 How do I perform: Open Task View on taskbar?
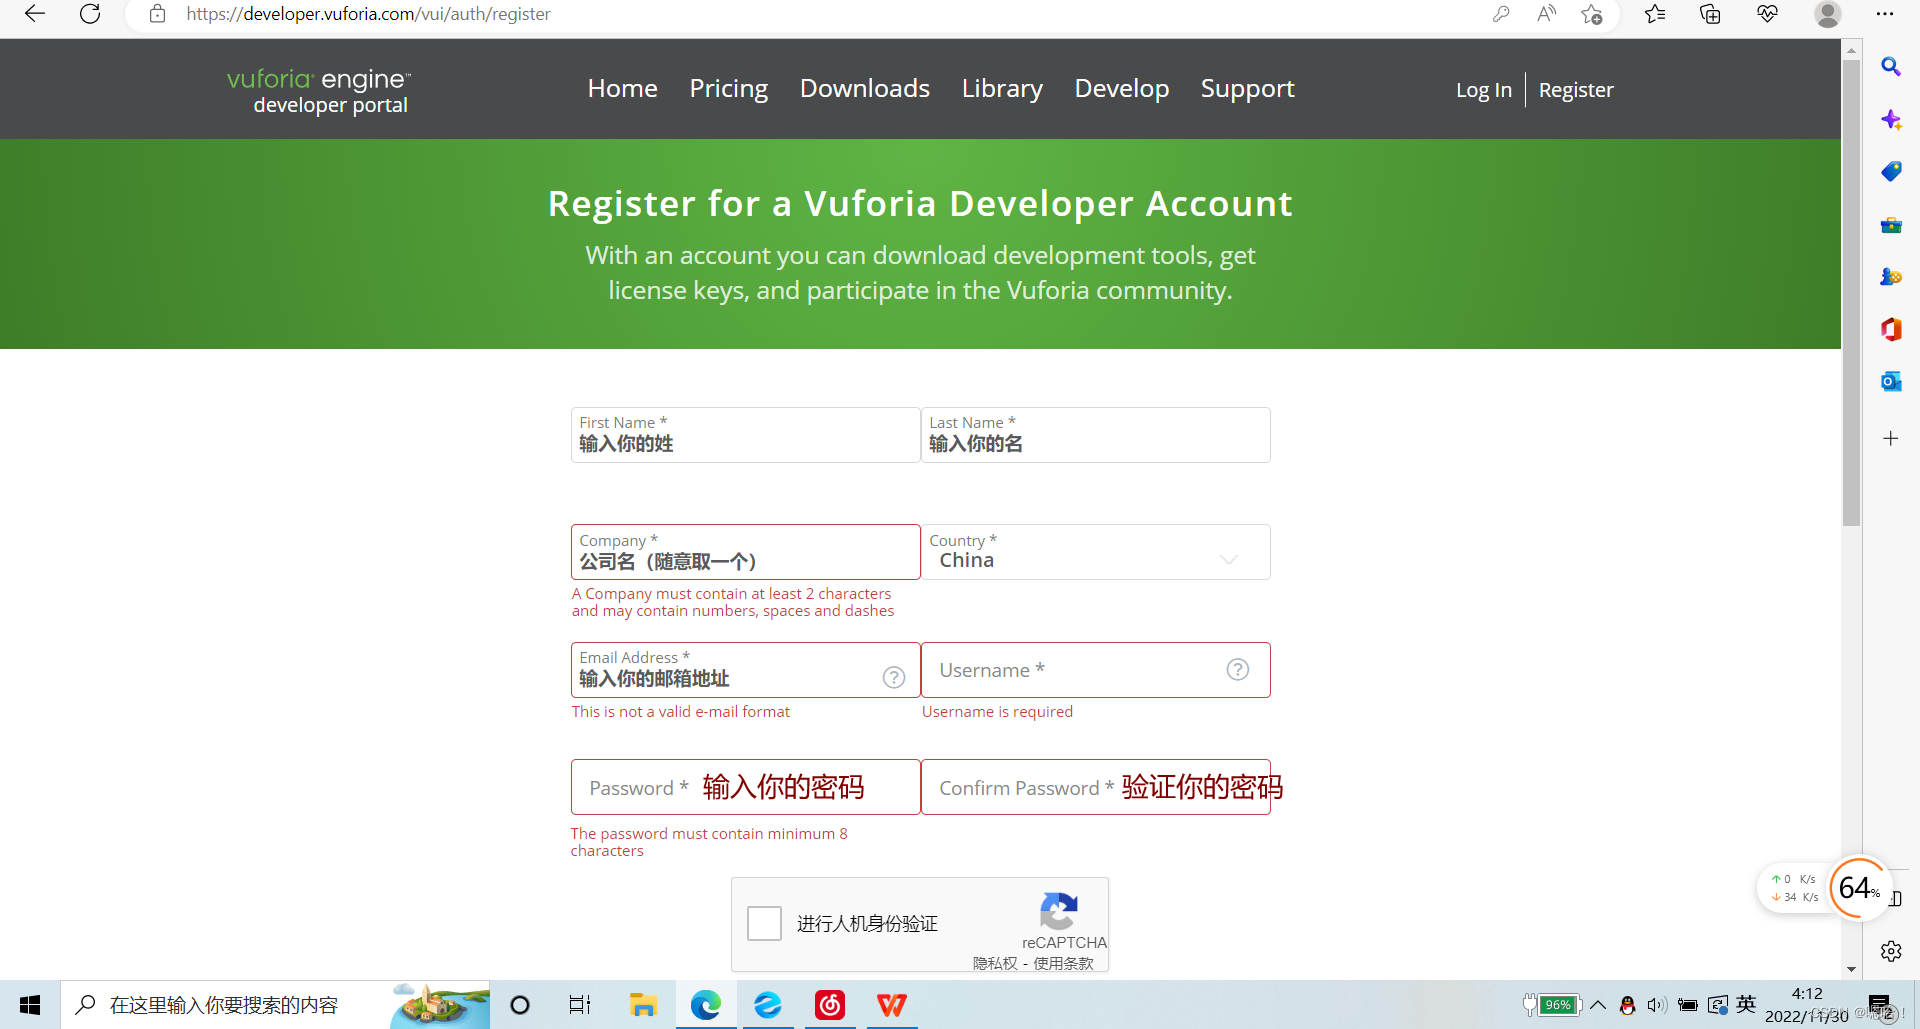pos(580,1005)
